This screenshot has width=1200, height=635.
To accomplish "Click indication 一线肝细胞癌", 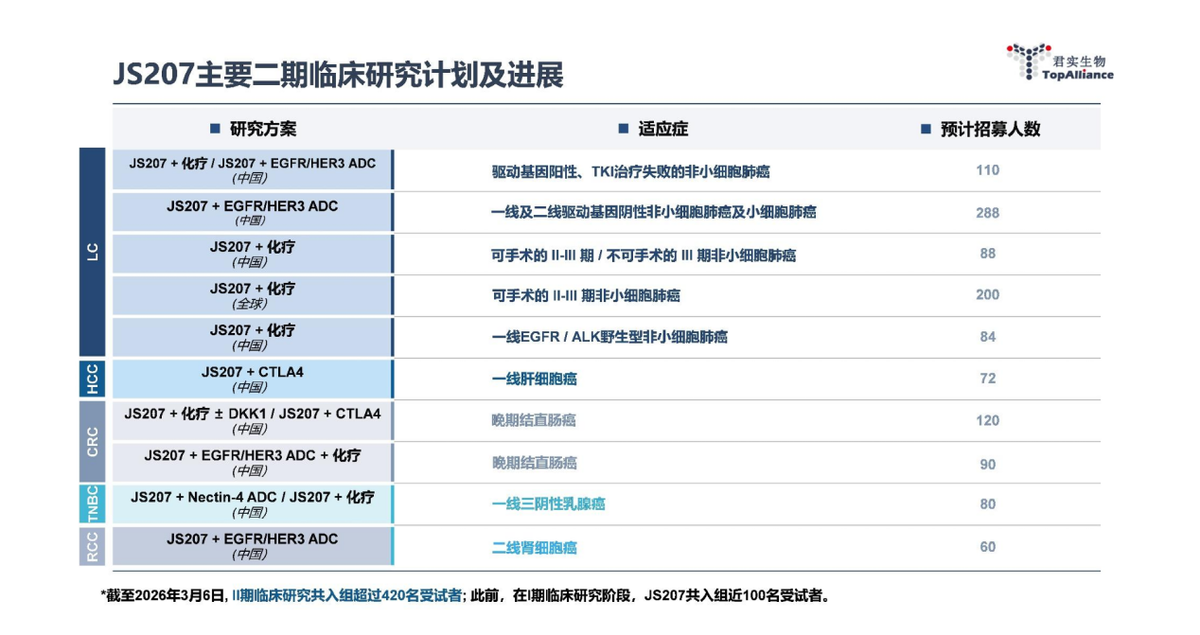I will [x=534, y=380].
